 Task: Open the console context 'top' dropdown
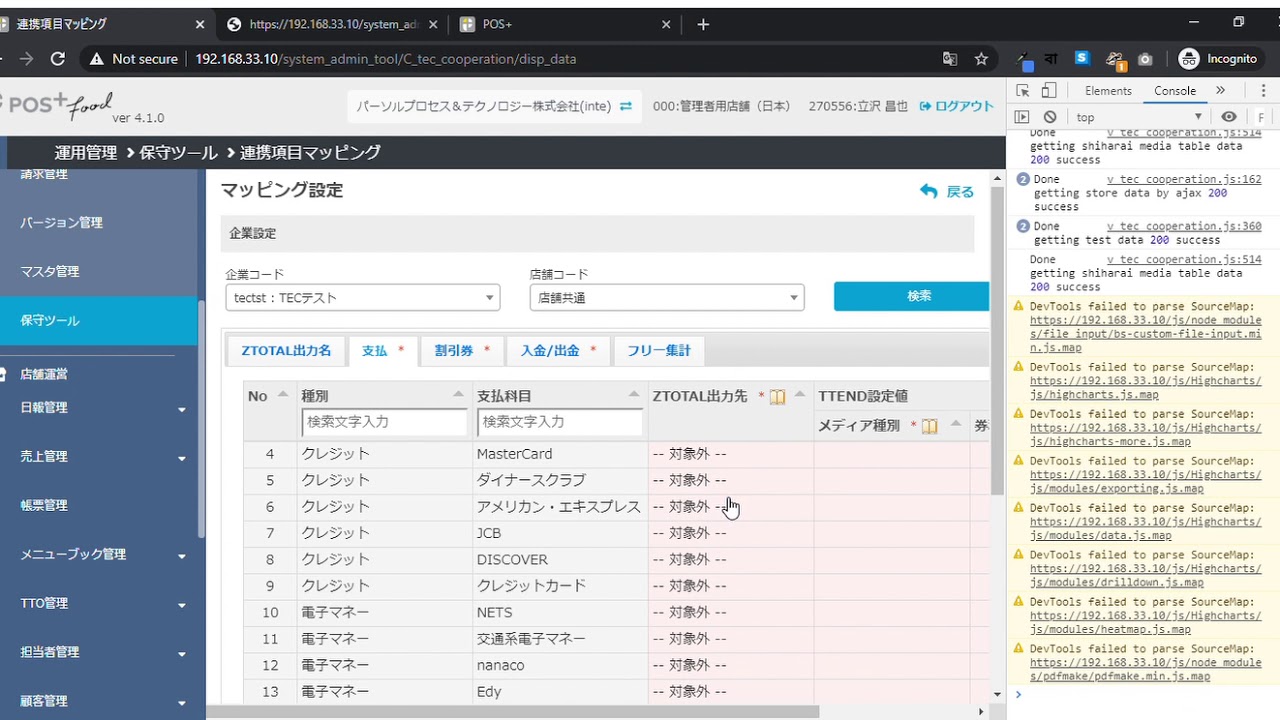[x=1138, y=117]
